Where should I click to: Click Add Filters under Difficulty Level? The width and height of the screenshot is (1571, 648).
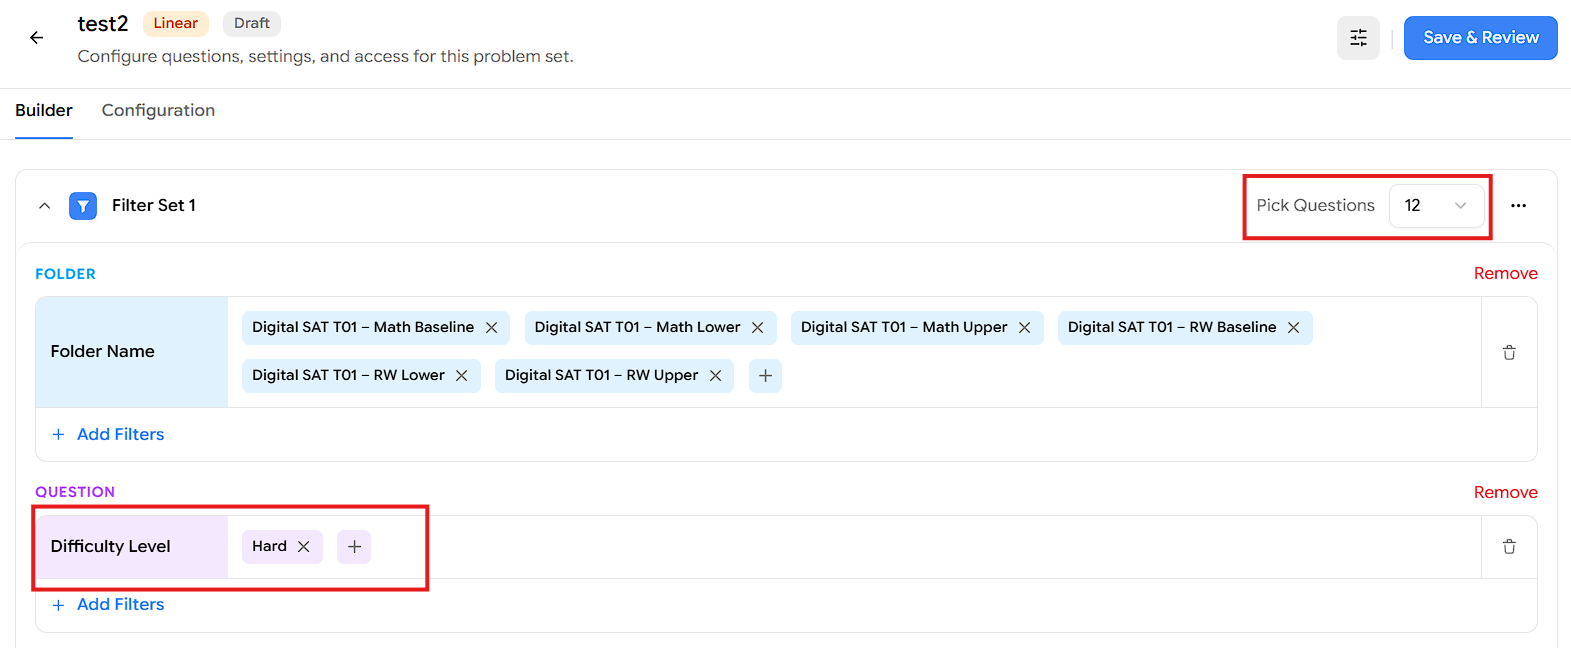coord(108,605)
